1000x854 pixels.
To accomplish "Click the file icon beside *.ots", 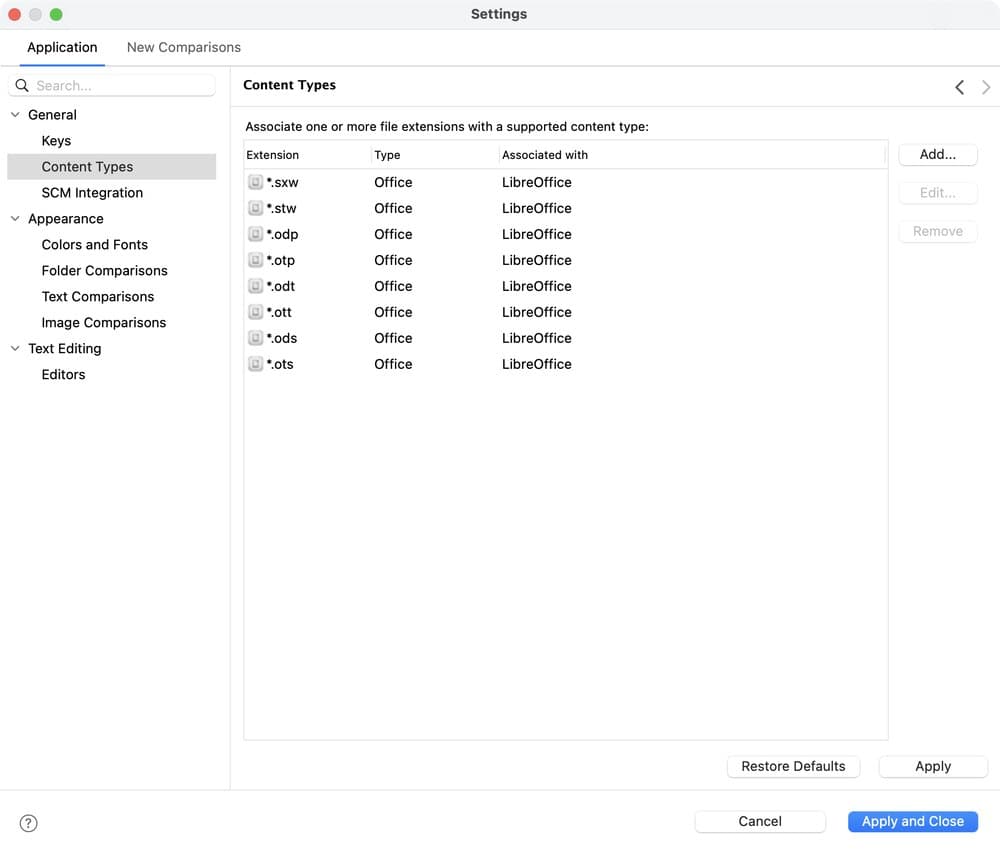I will 255,364.
